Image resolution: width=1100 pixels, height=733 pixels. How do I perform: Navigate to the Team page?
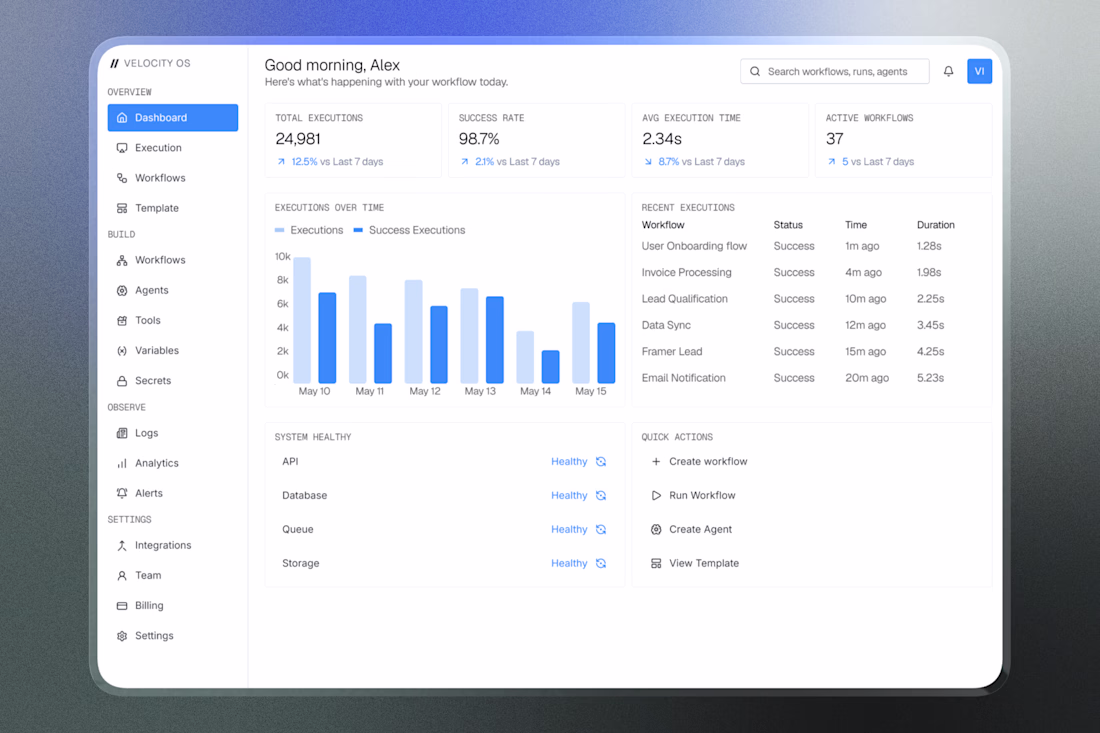[173, 575]
